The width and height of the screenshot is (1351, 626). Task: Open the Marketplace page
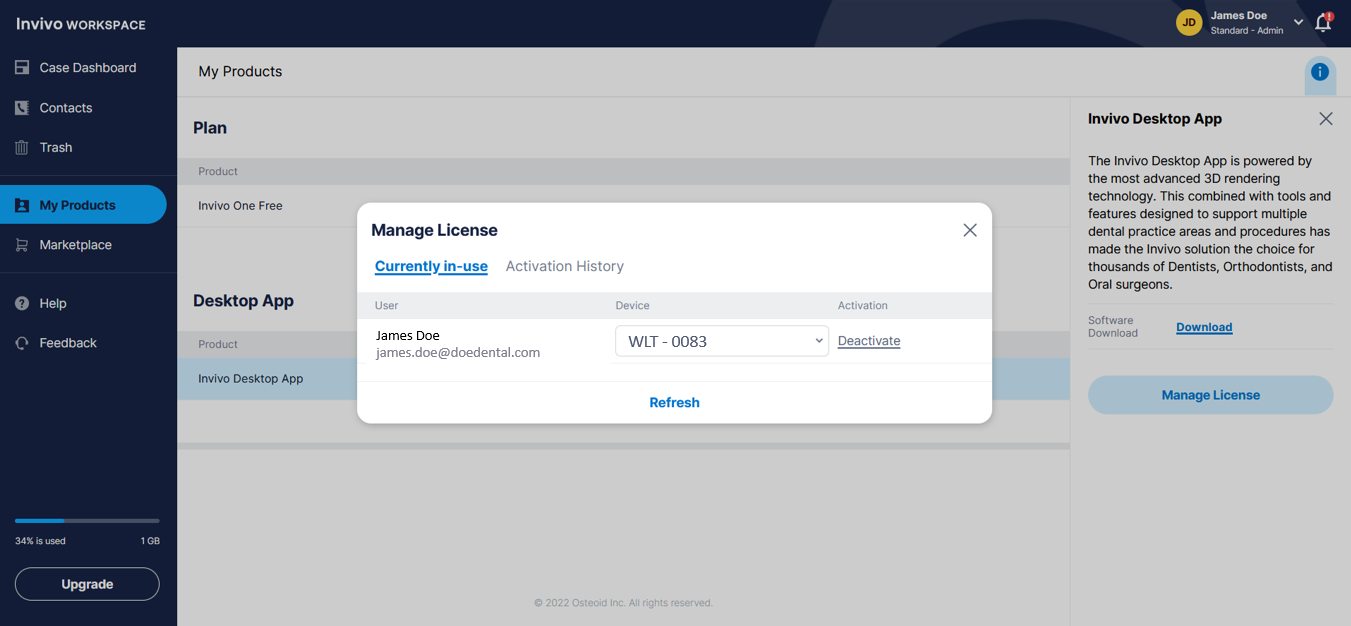click(x=76, y=245)
